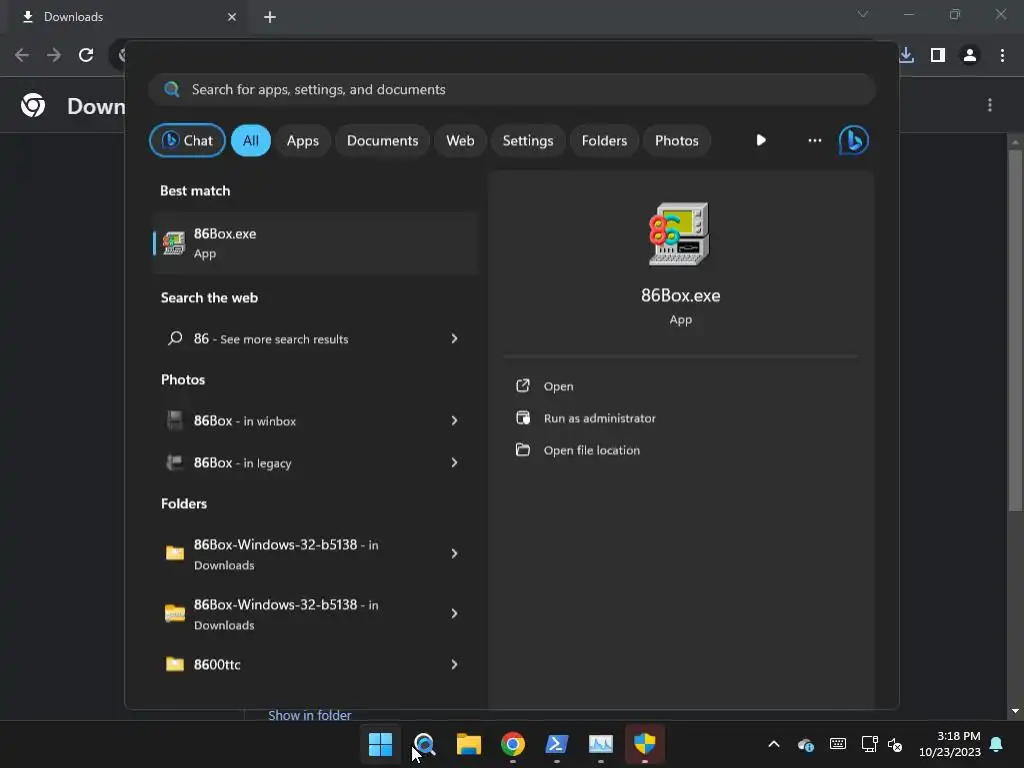Switch to Photos filter
This screenshot has height=768, width=1024.
tap(677, 140)
